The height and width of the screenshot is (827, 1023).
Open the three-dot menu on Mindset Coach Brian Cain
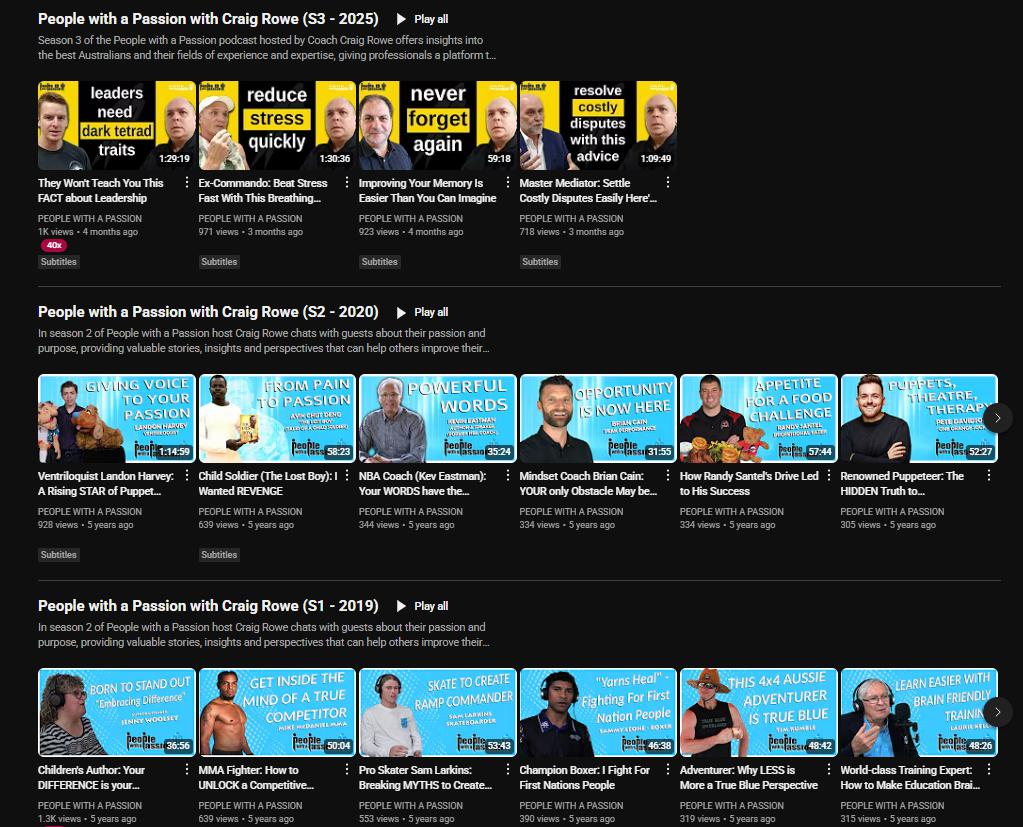pos(668,475)
